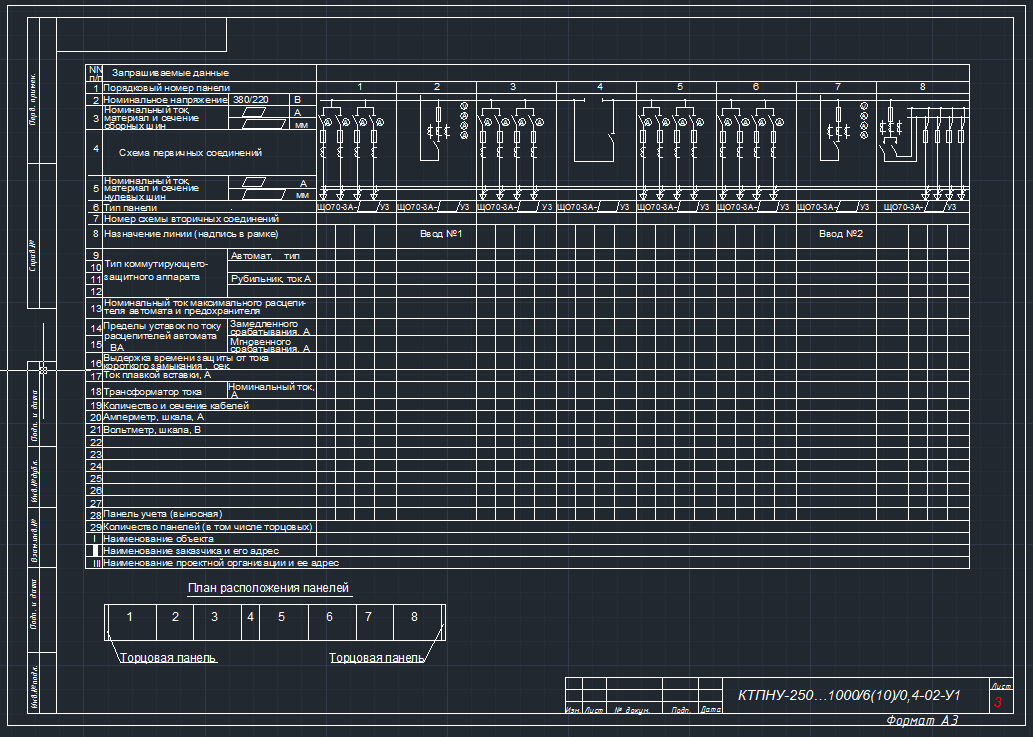Click the 'Амперметр, шкала, А' row label
Screen dimensions: 1033x737
pos(154,417)
